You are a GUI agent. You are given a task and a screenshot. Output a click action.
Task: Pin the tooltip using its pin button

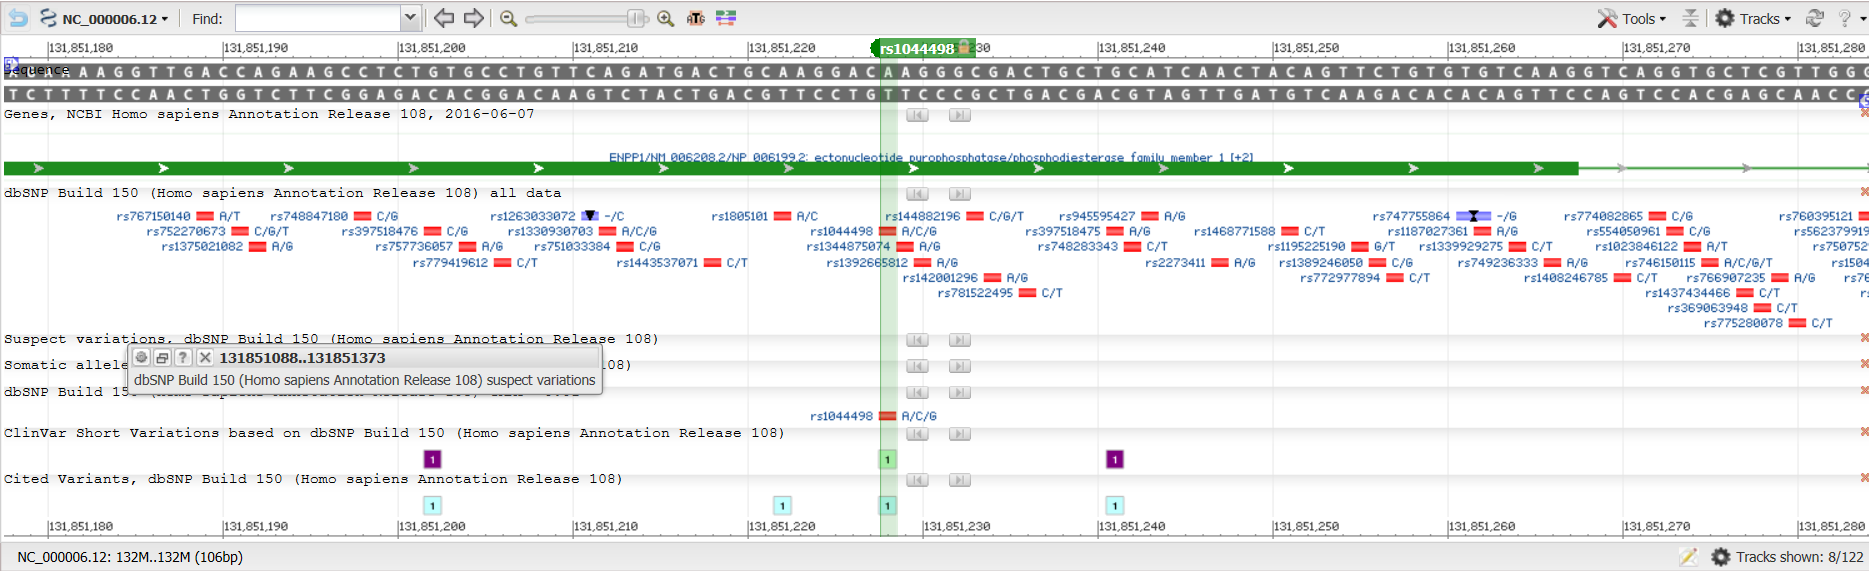(x=162, y=357)
